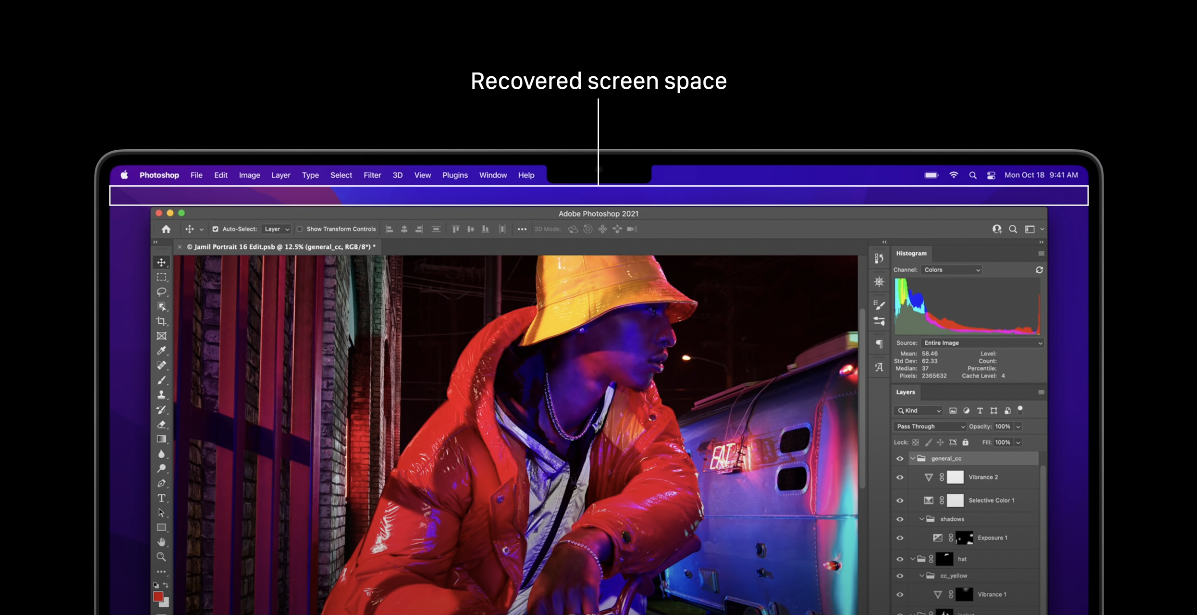Select the Frame tool
1197x615 pixels.
coord(161,336)
